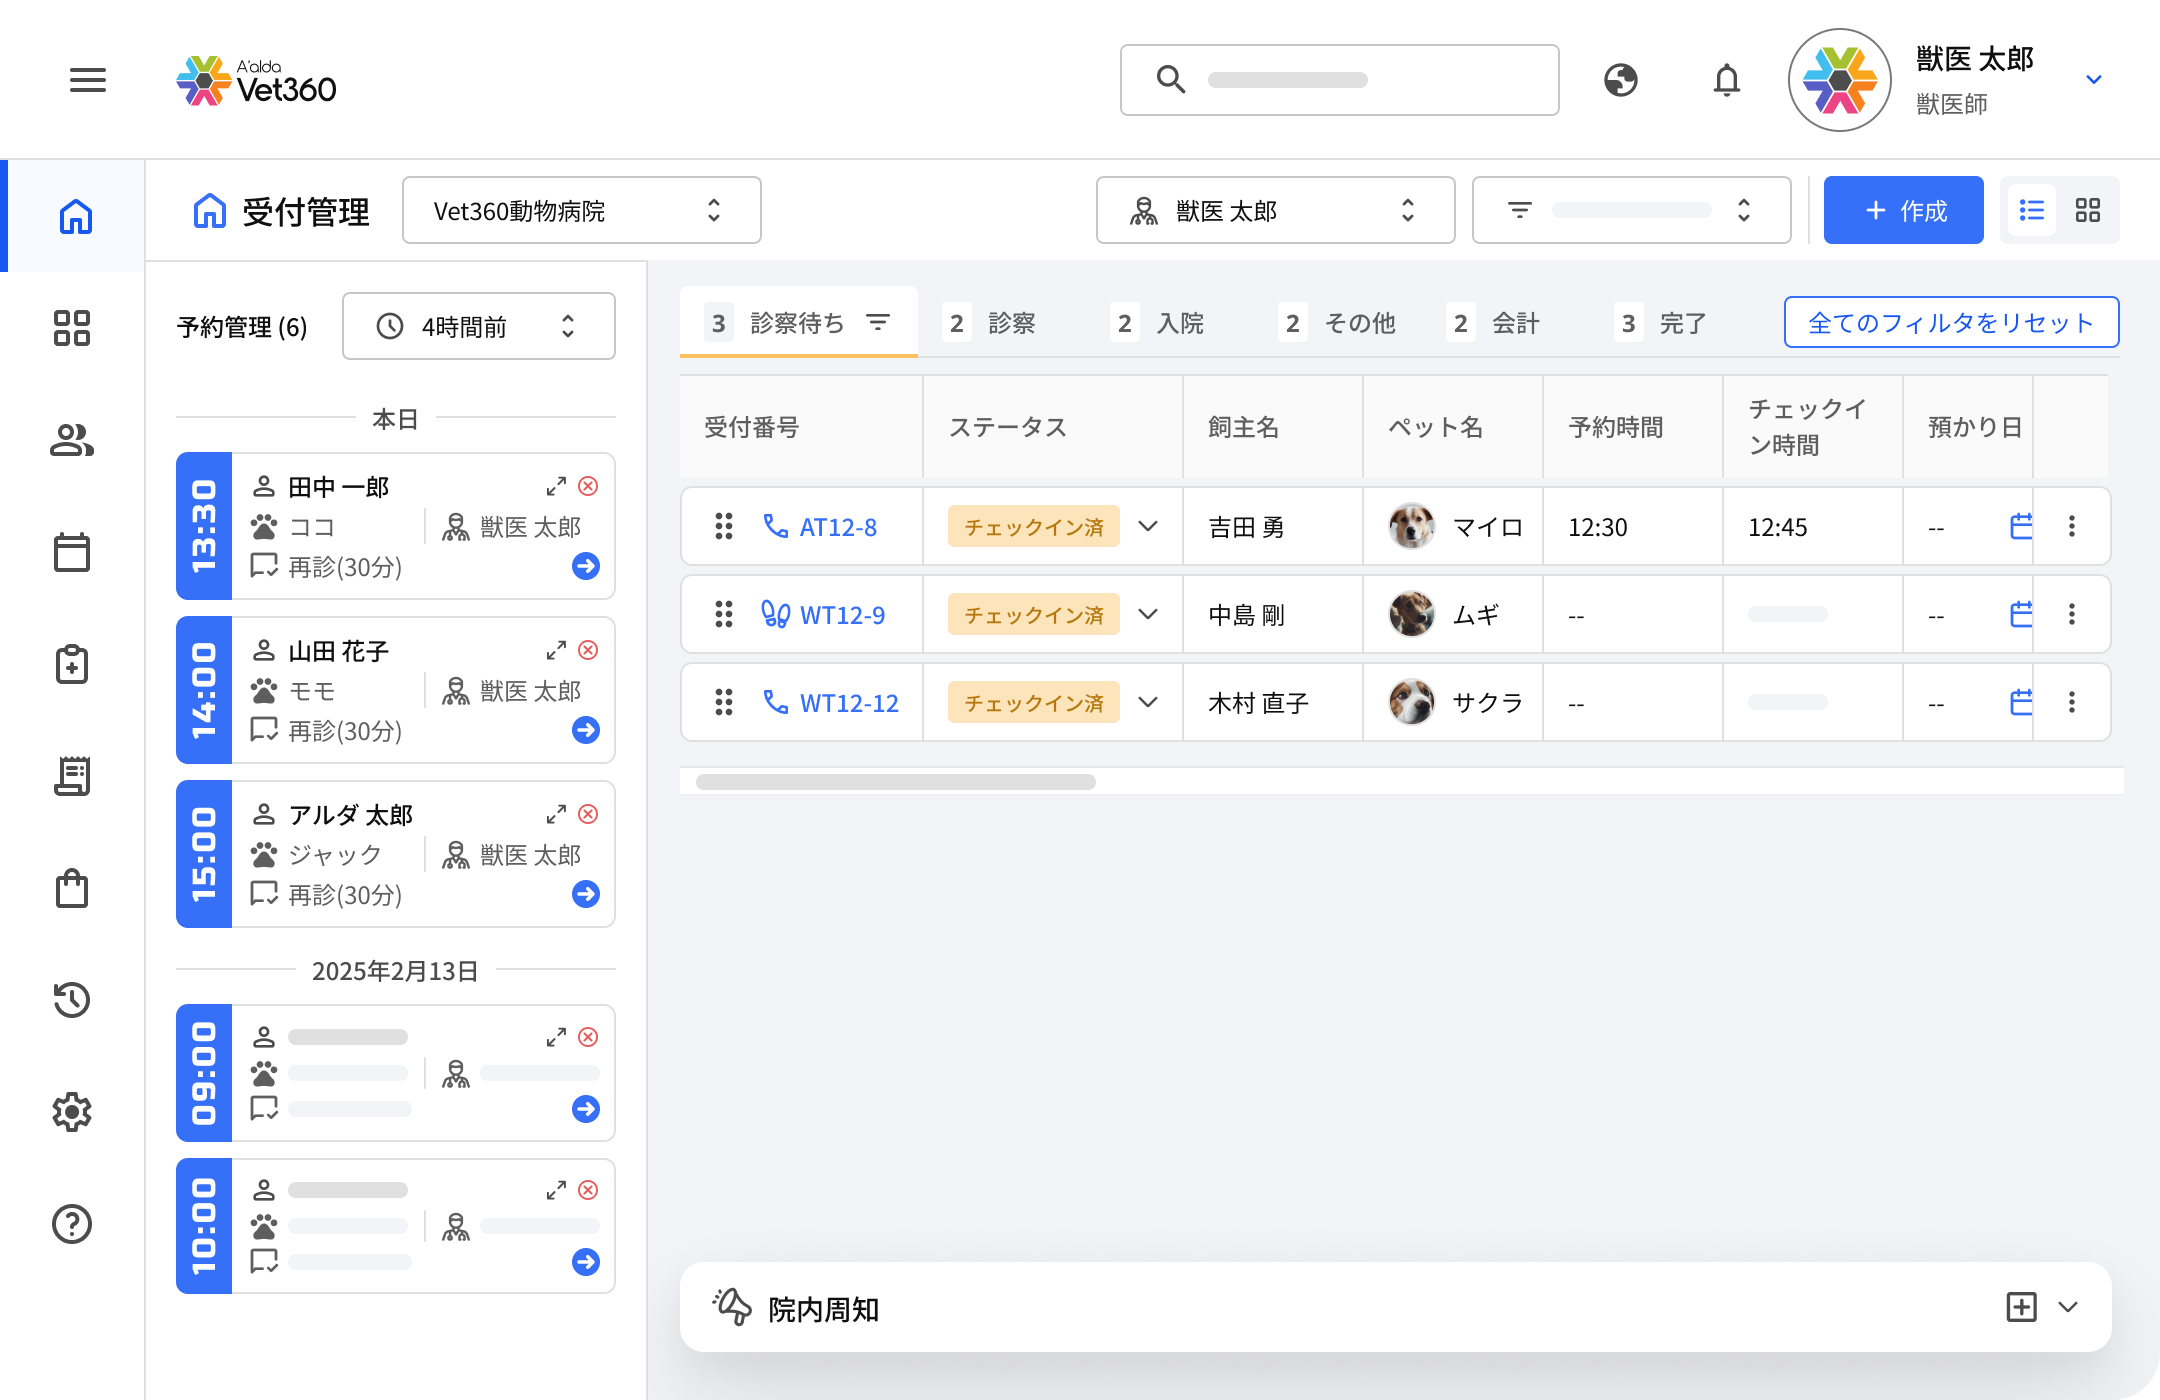Open the shopping bag sidebar icon
Screen dimensions: 2160x1400
(x=72, y=888)
